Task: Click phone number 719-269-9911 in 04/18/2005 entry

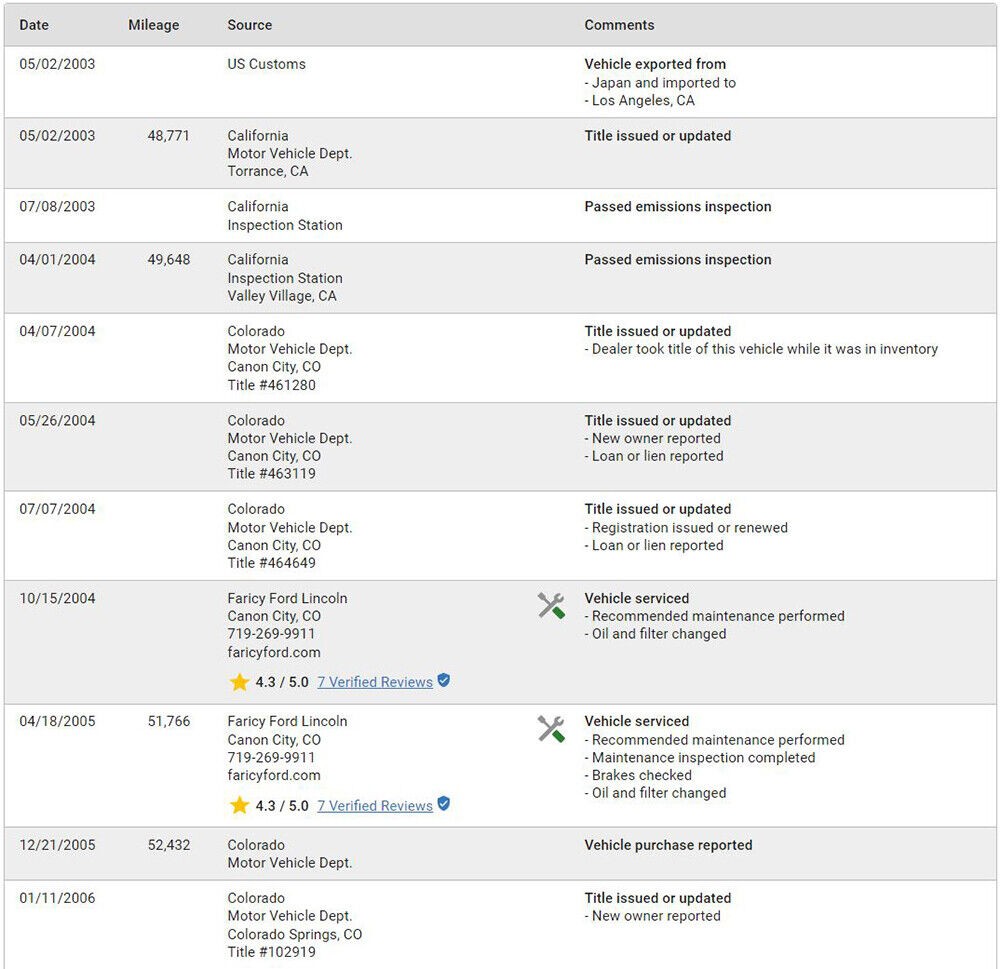Action: pyautogui.click(x=271, y=758)
